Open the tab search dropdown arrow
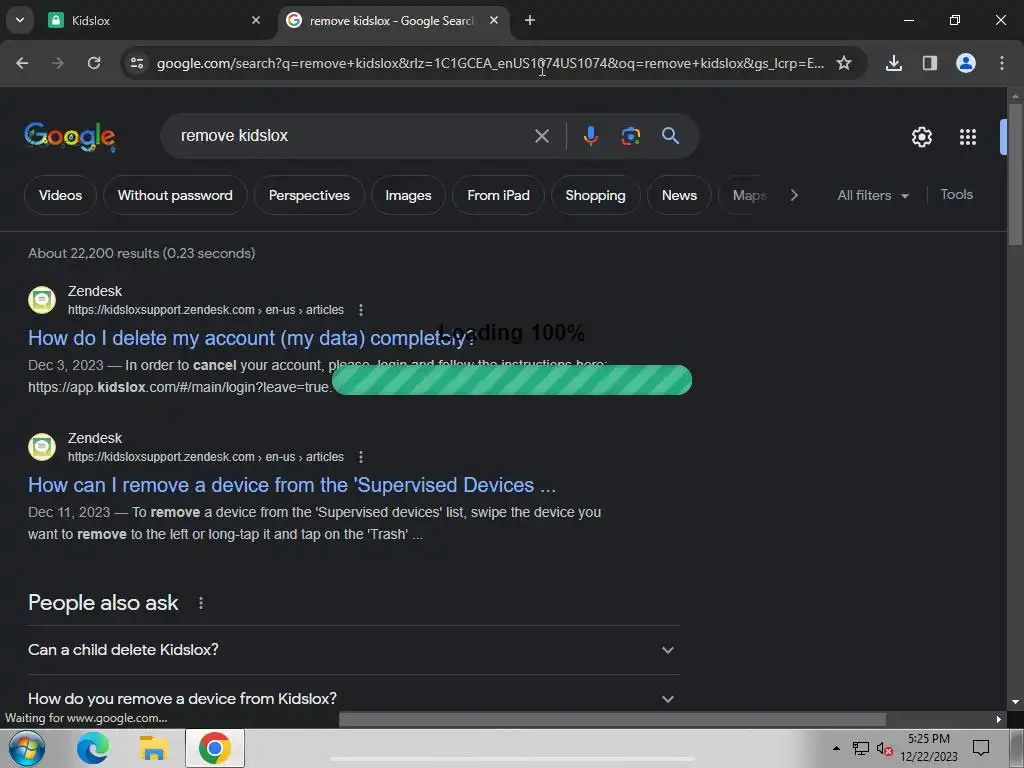The image size is (1024, 768). (x=20, y=20)
